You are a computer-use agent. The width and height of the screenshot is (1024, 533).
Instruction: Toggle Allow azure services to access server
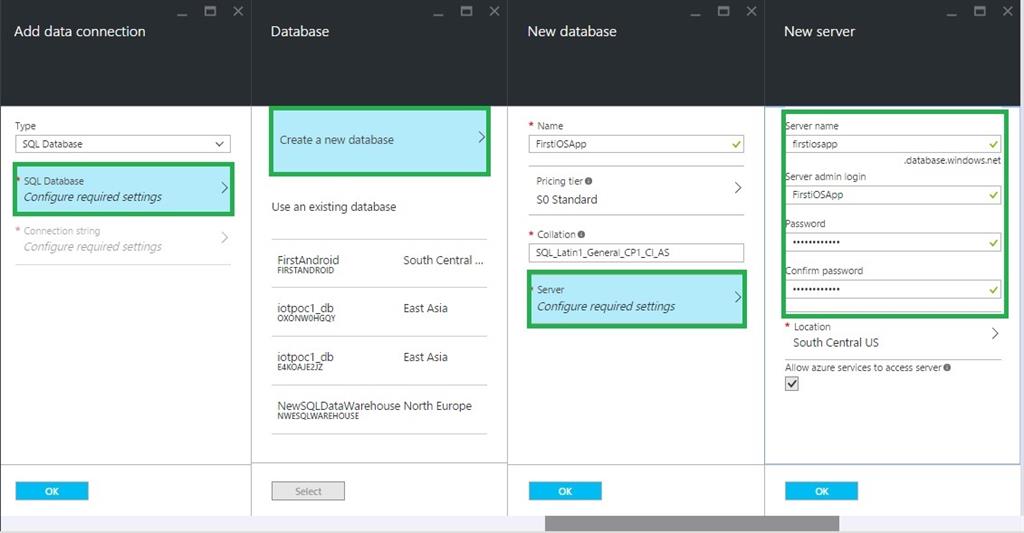[792, 385]
